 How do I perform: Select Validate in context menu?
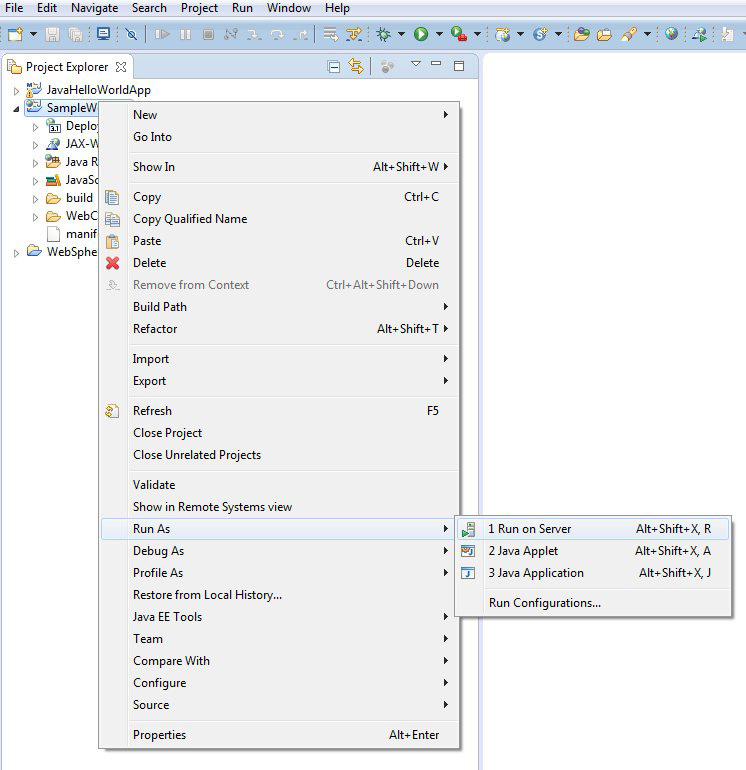(280, 485)
